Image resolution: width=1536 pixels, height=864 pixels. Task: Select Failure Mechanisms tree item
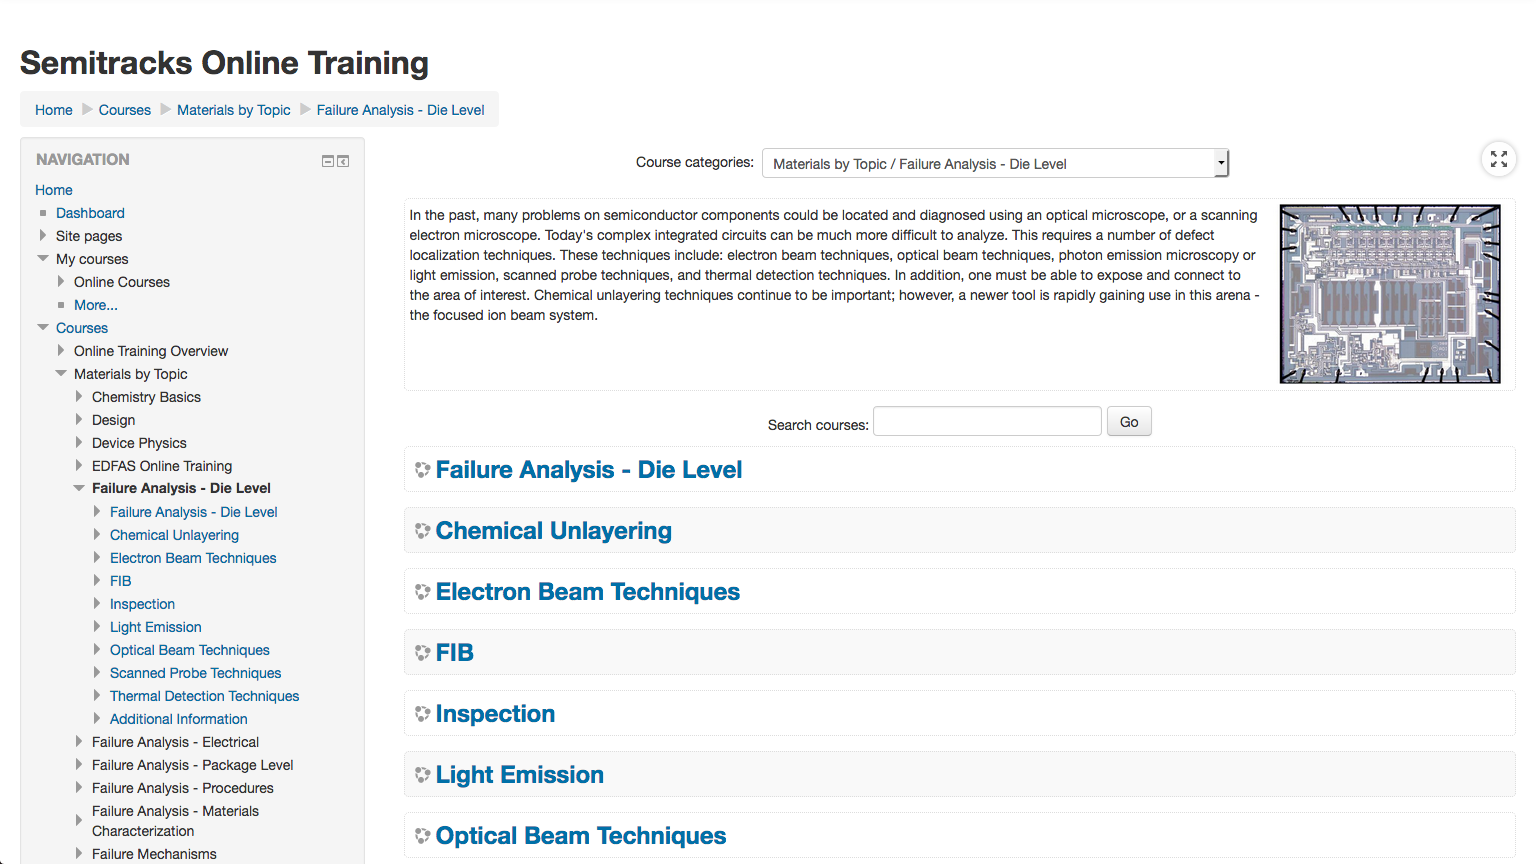click(x=154, y=854)
